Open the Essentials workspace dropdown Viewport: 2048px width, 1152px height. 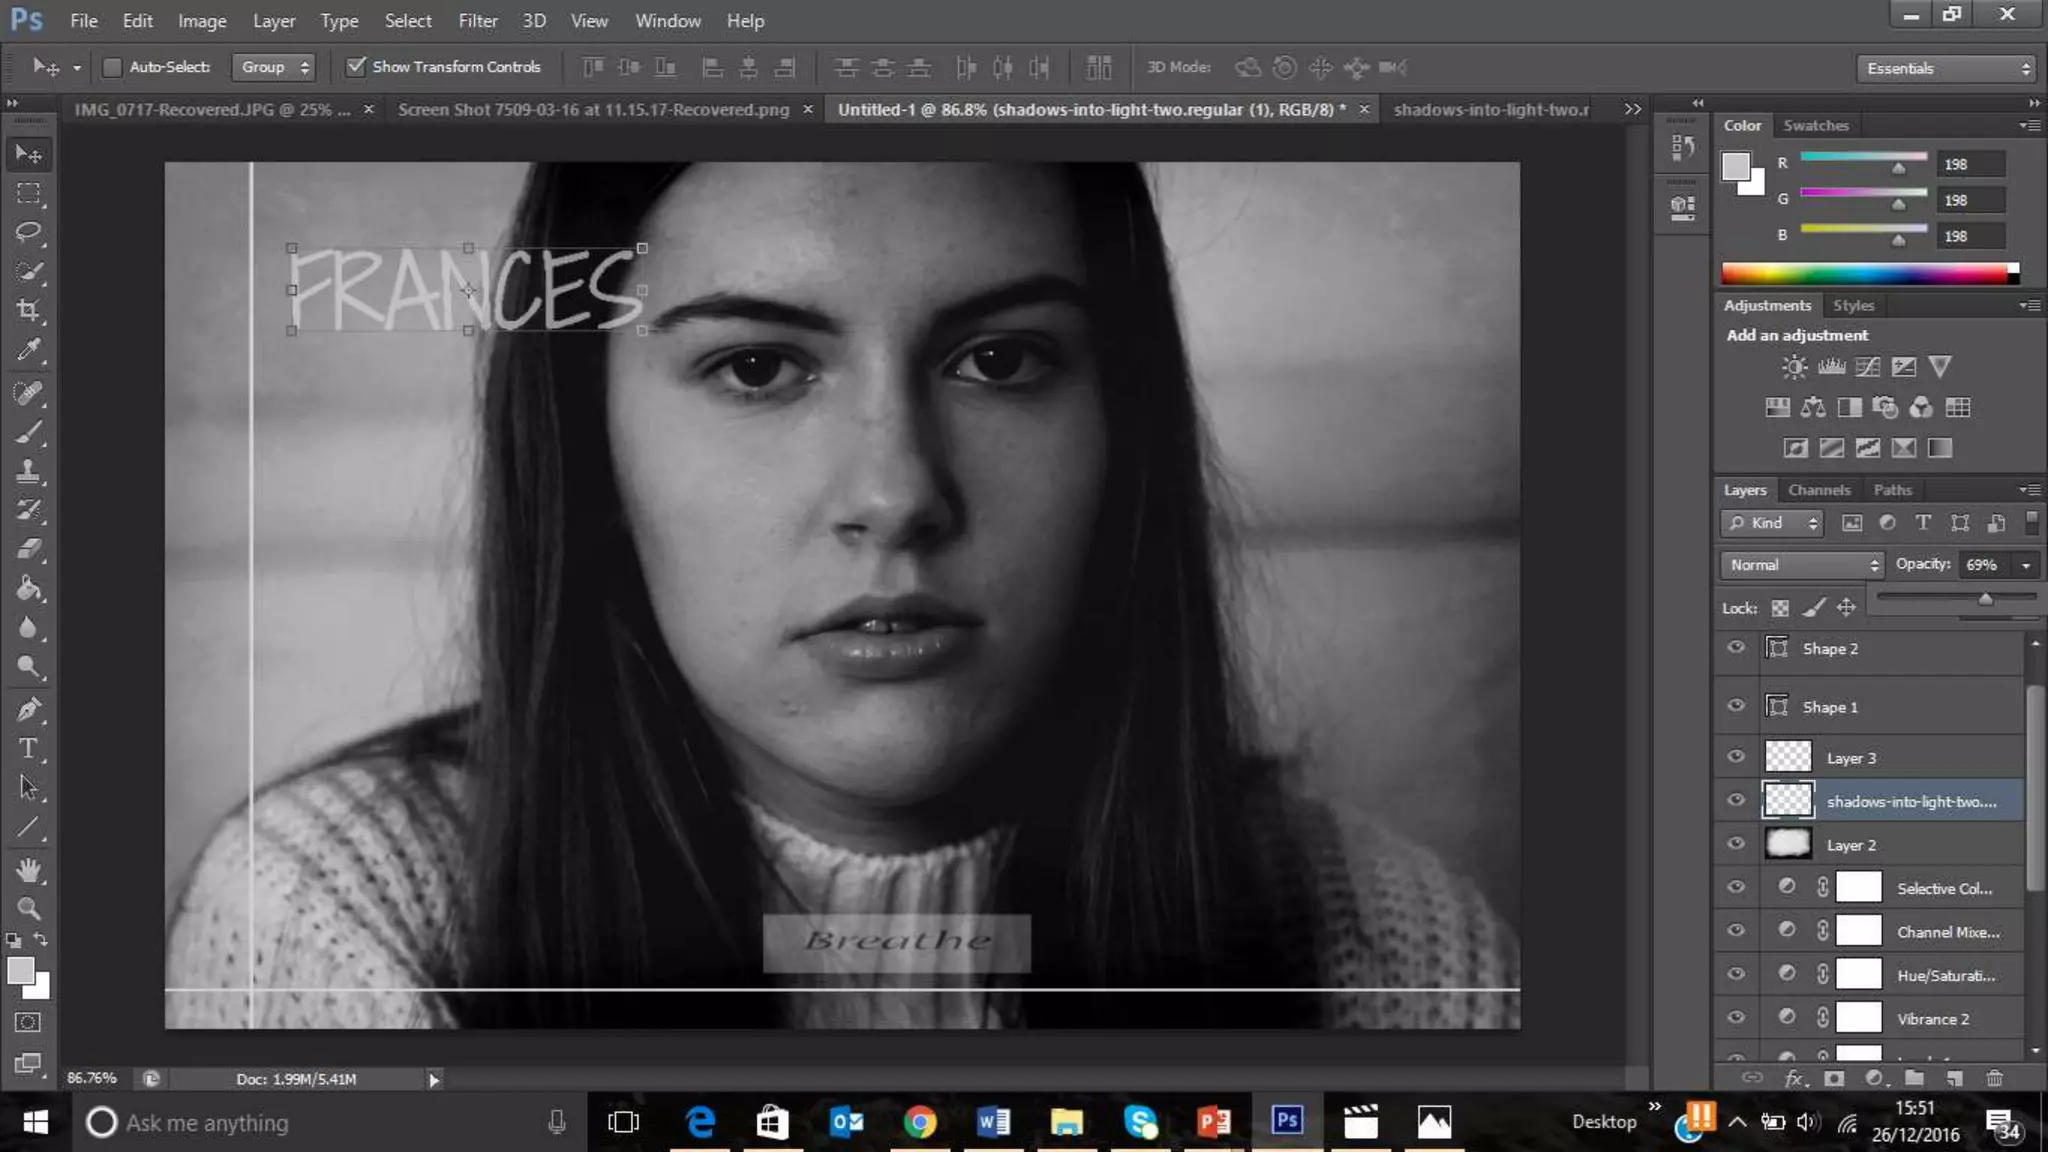(x=1947, y=68)
